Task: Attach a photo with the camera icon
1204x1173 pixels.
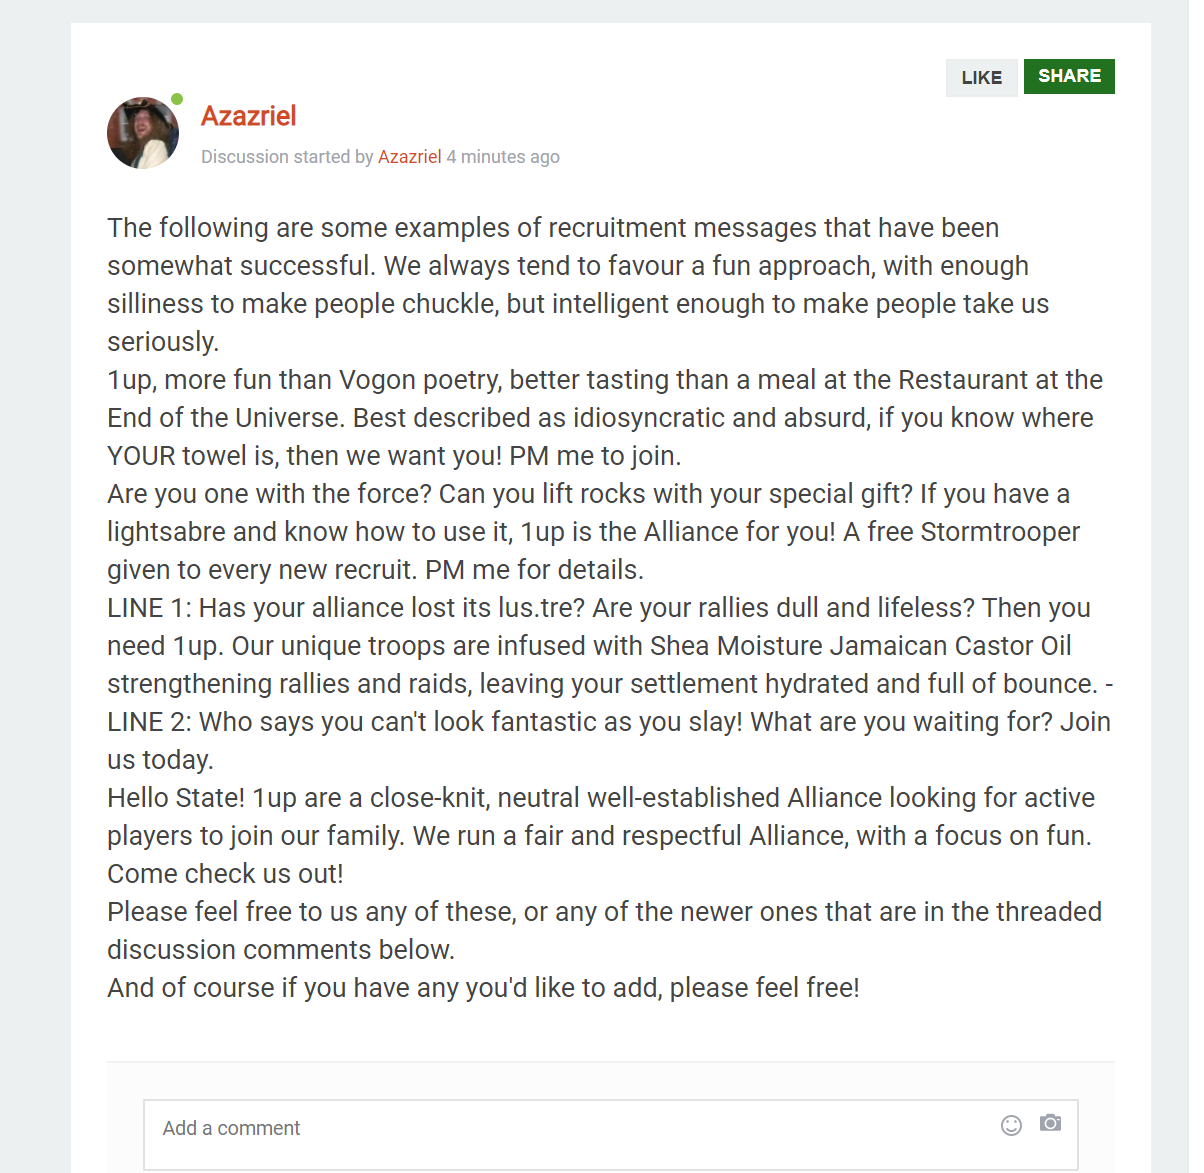Action: click(1050, 1123)
